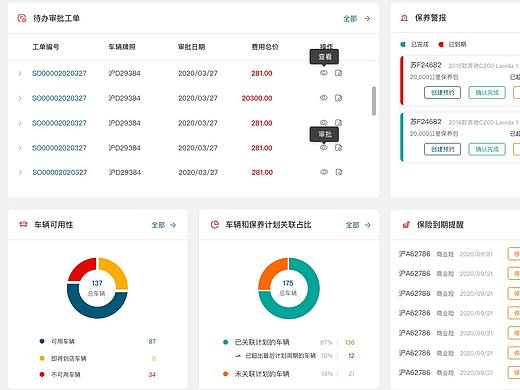The height and width of the screenshot is (390, 520).
Task: Click 苏F24682 plate on the green card
Action: pyautogui.click(x=426, y=122)
